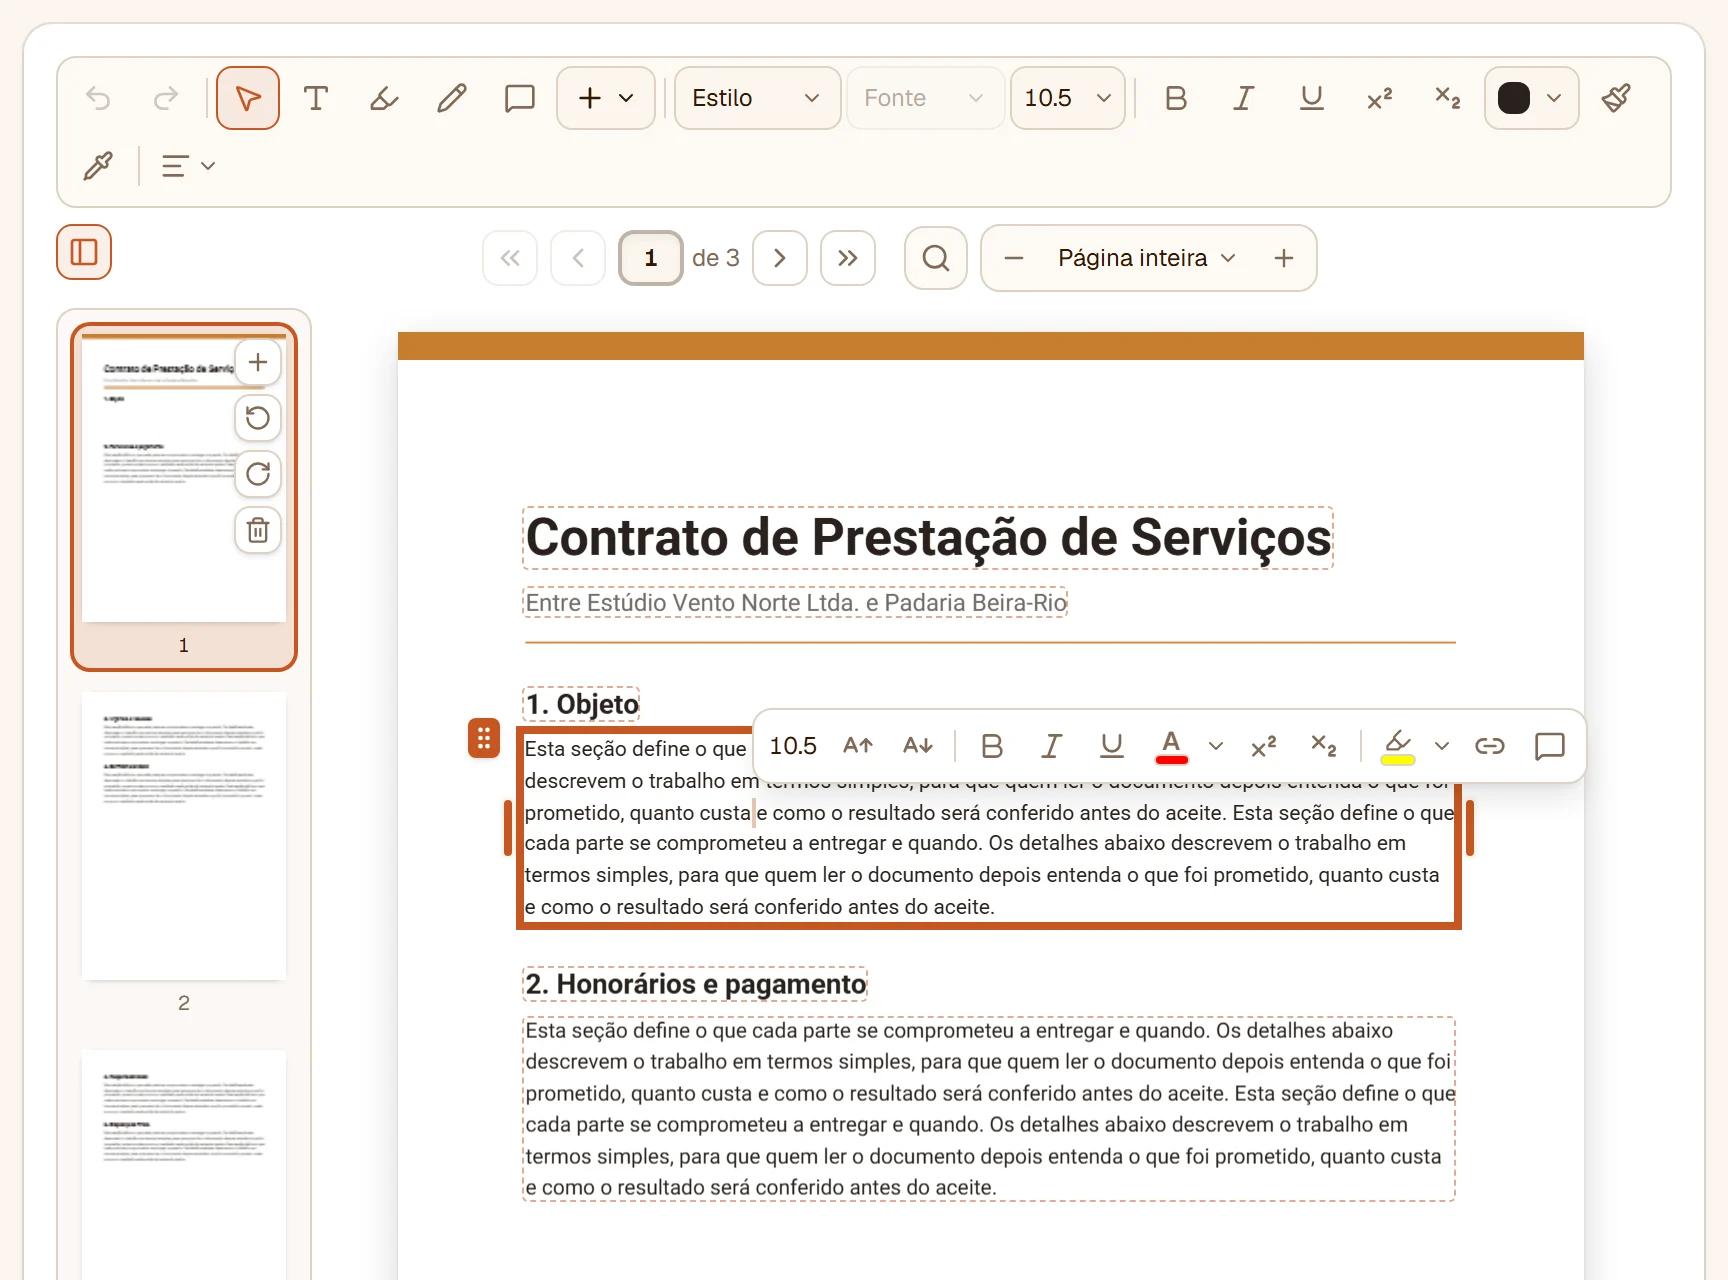Select the Text tool
The height and width of the screenshot is (1280, 1728).
[x=316, y=98]
